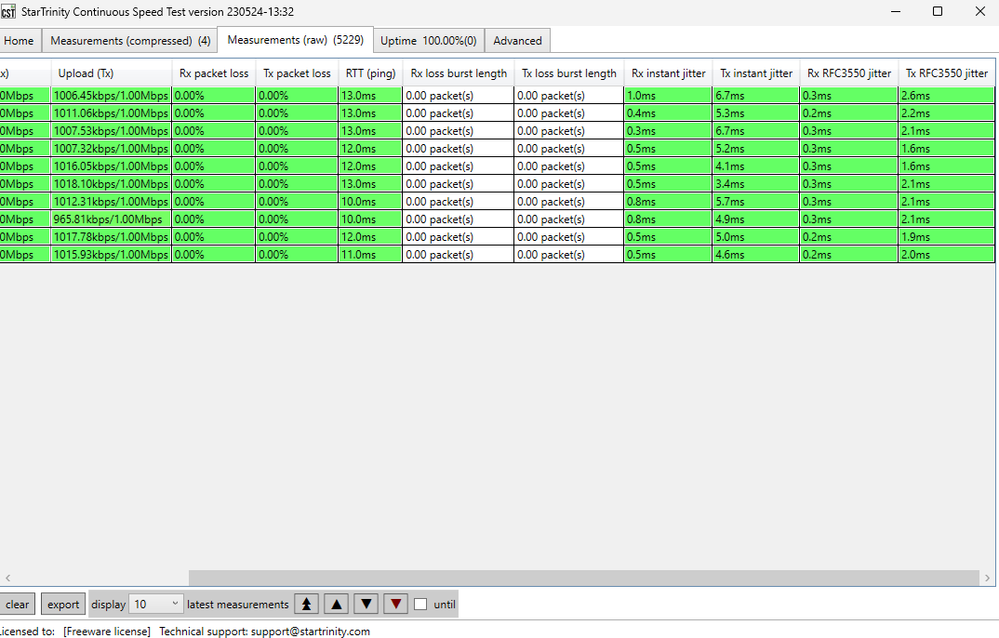Click the 4.1ms Tx instant jitter cell
The image size is (999, 638).
tap(756, 166)
